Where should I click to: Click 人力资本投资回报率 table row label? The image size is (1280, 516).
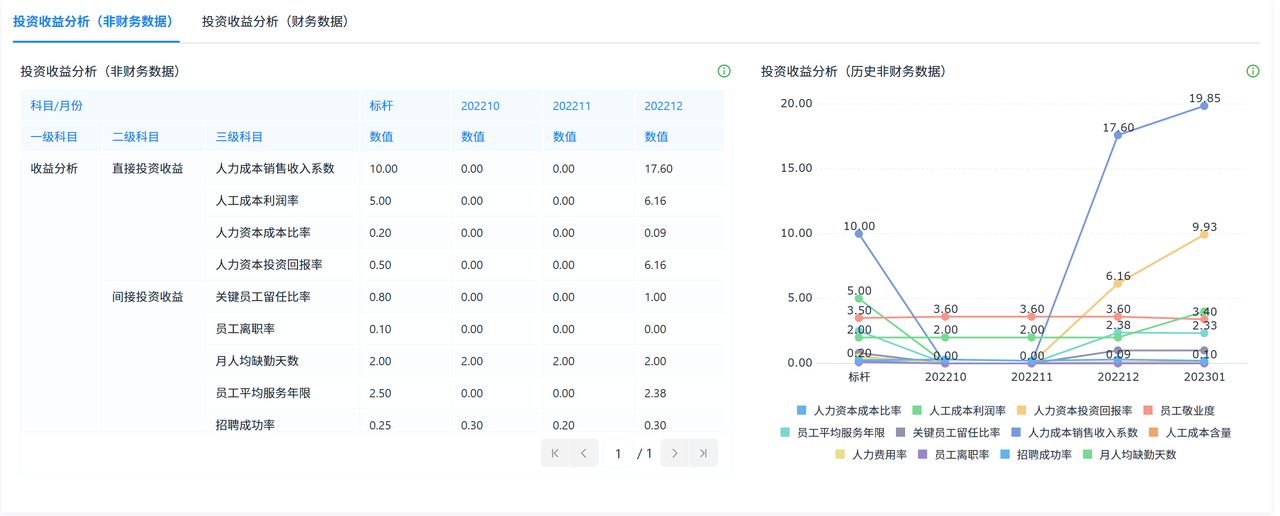point(269,265)
